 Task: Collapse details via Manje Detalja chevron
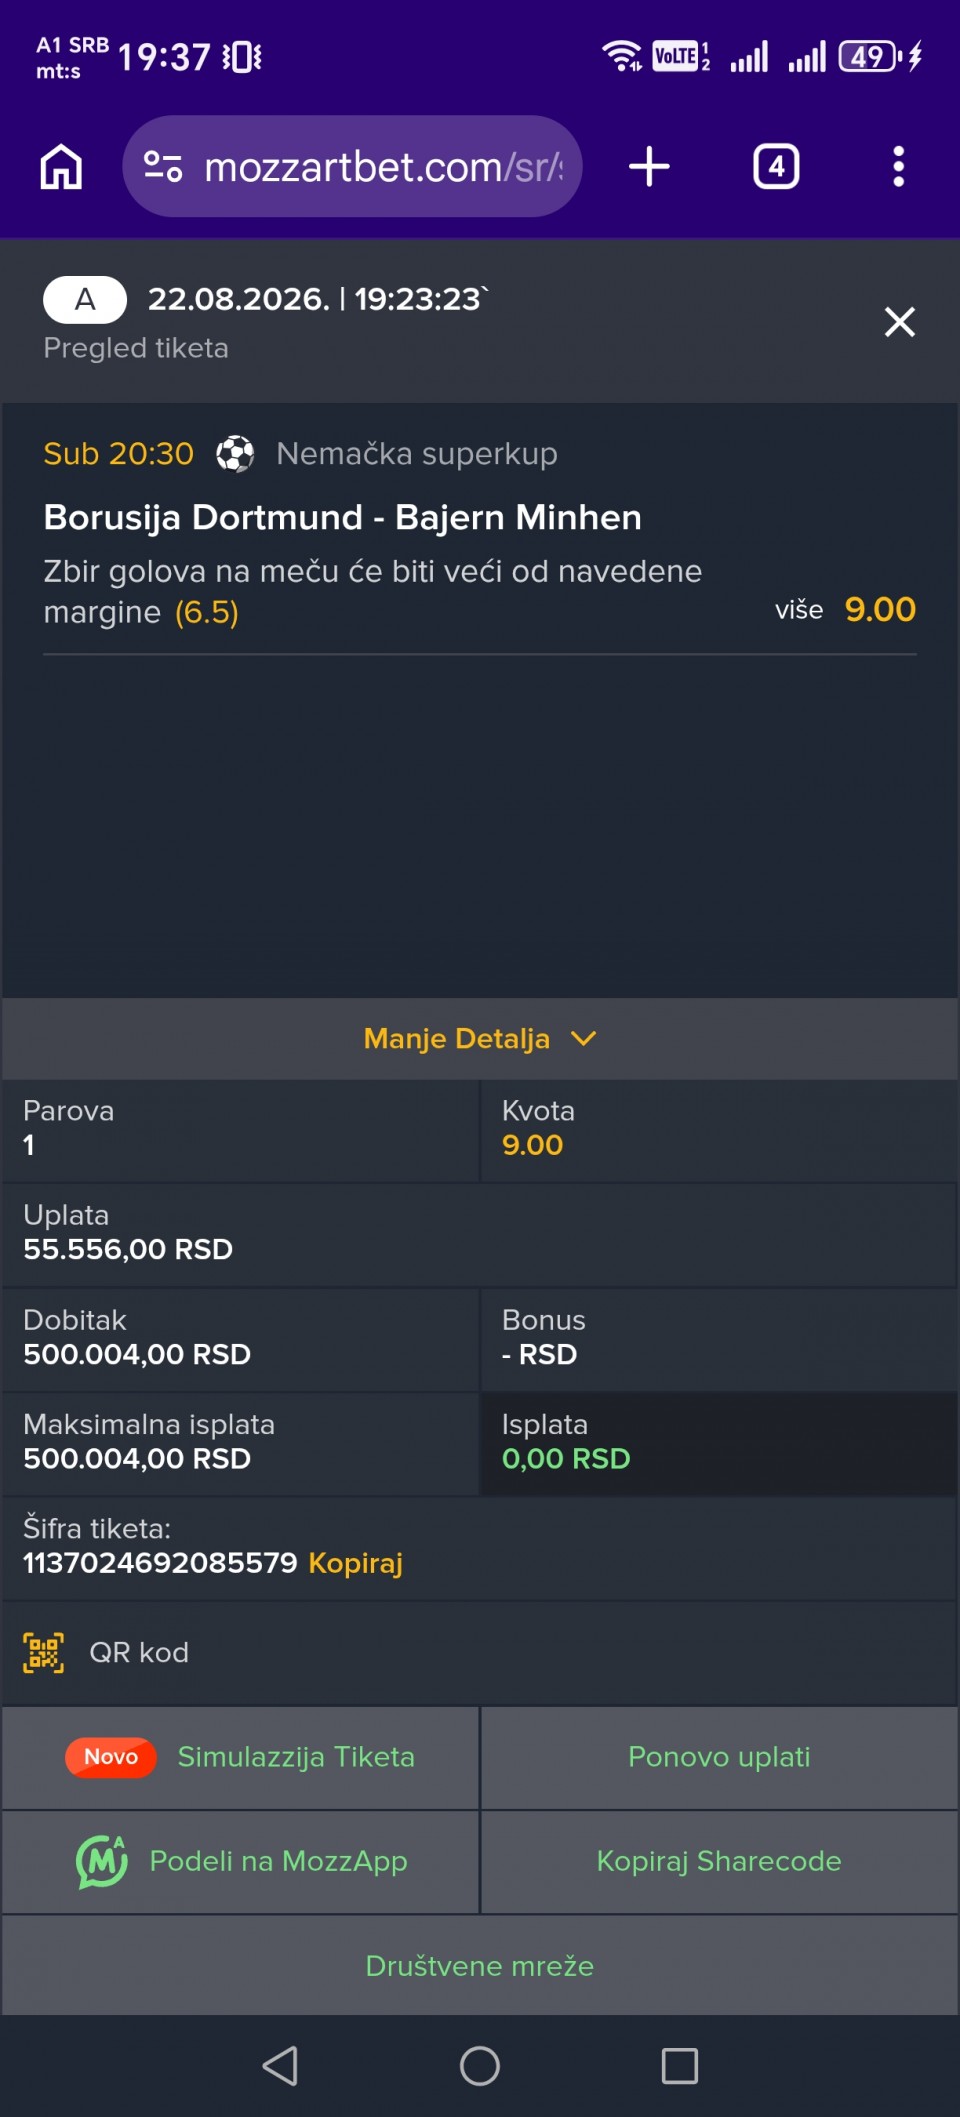[x=583, y=1039]
